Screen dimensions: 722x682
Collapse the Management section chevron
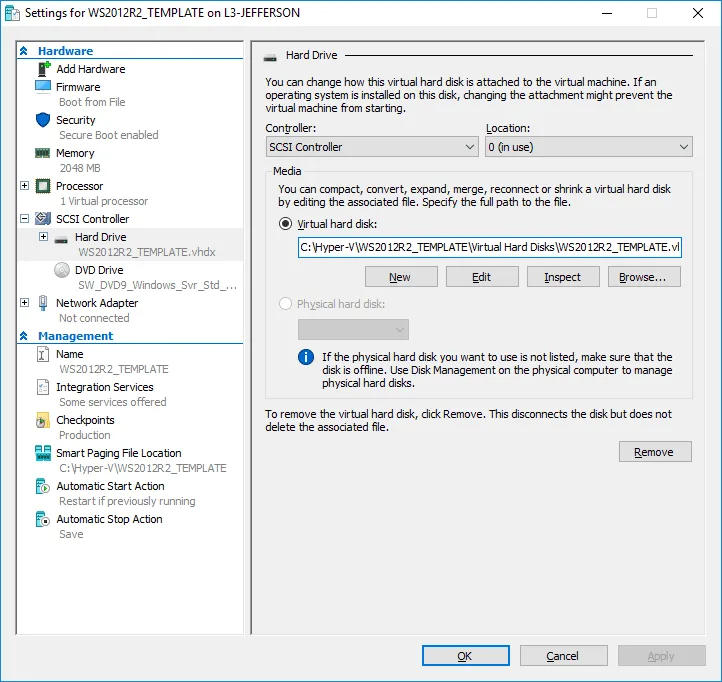click(24, 336)
